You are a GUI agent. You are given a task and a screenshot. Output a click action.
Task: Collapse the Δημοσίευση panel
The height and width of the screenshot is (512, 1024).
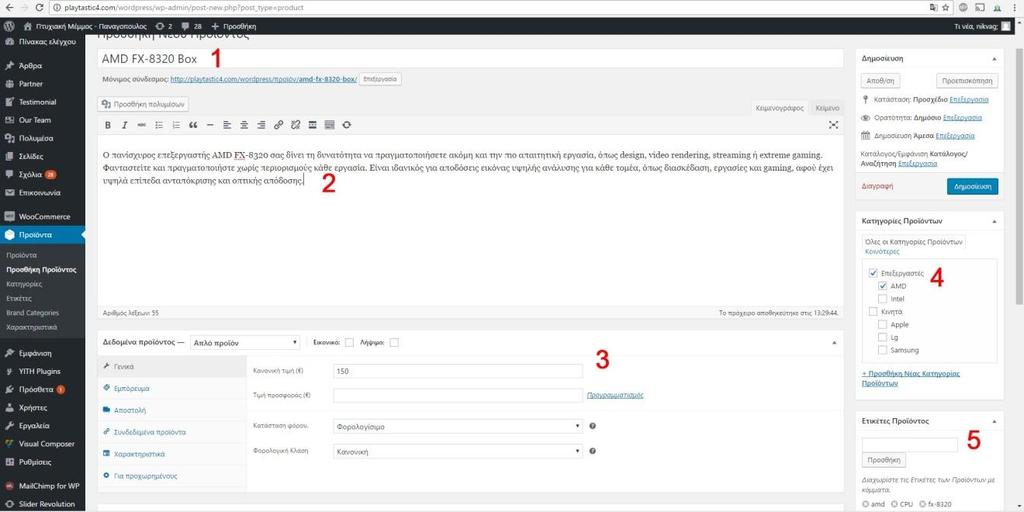(994, 58)
